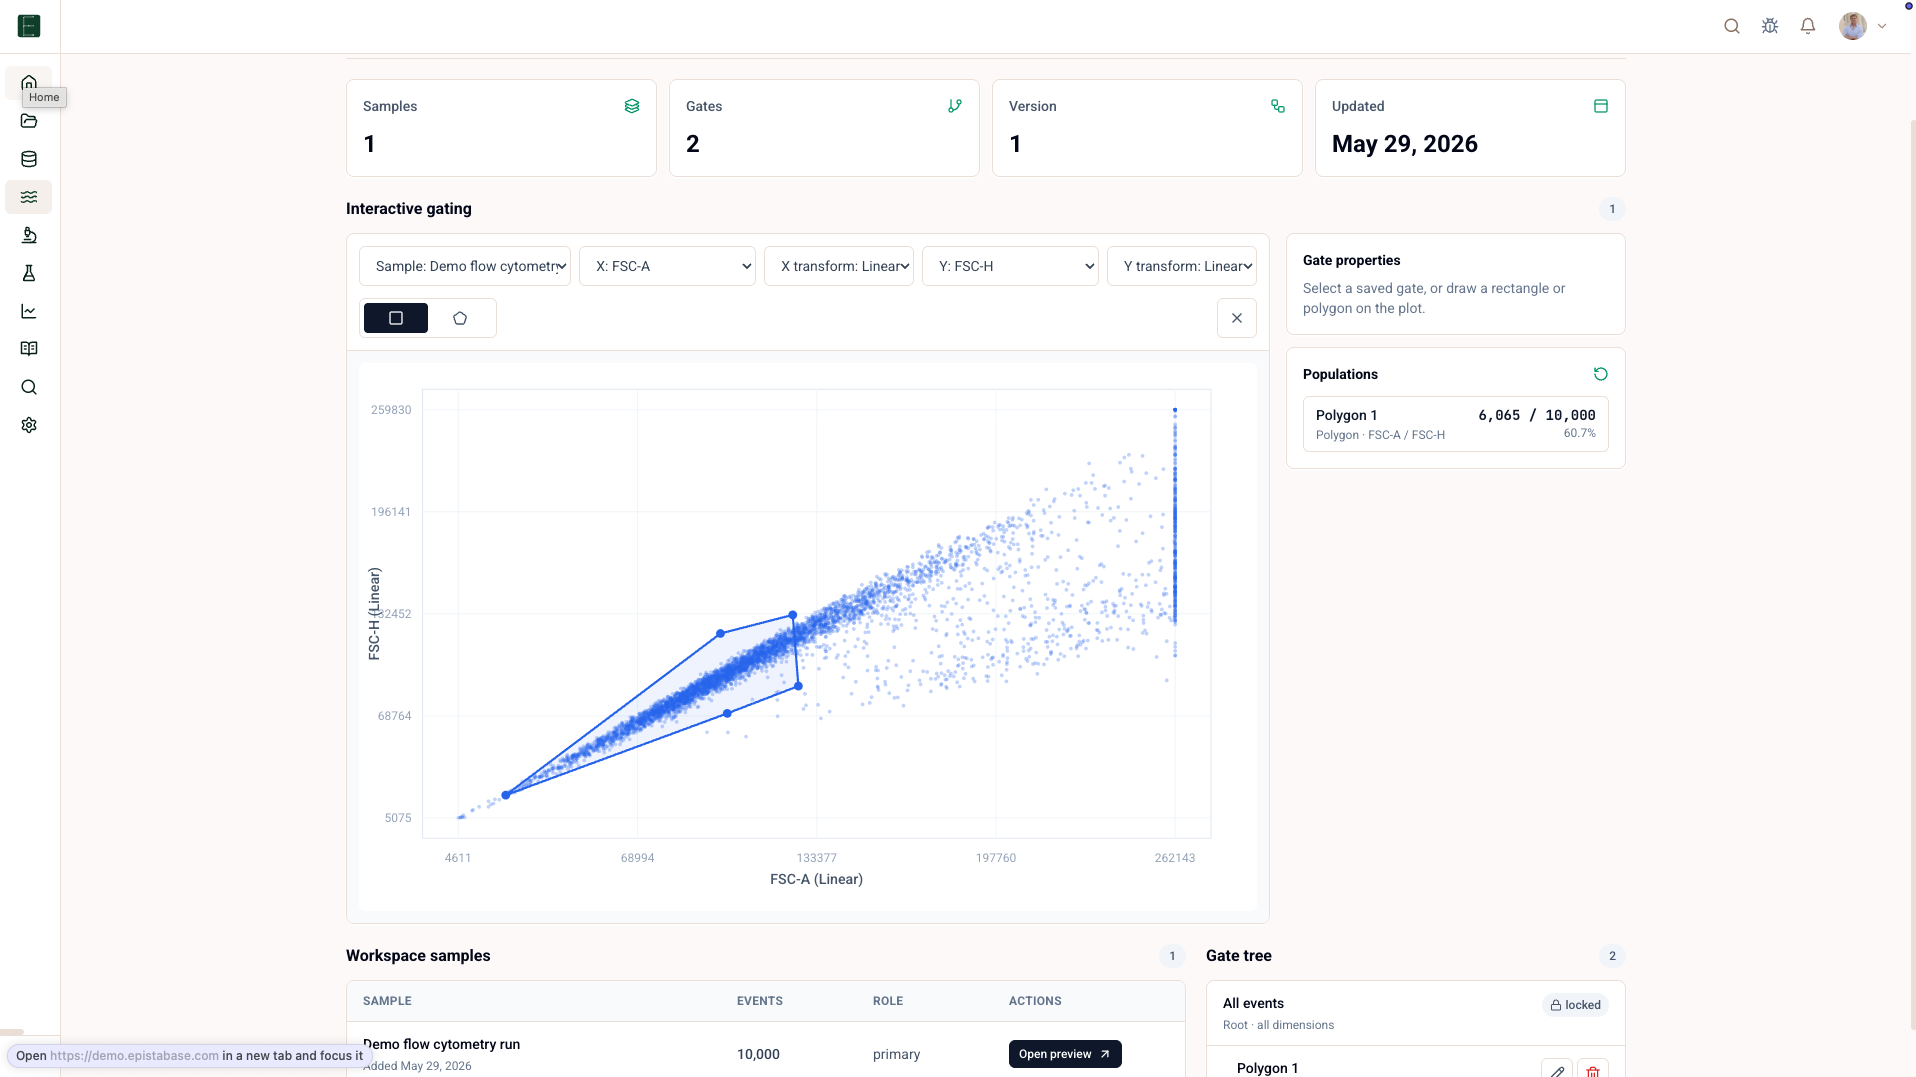Select the All events root gate

[1416, 1013]
